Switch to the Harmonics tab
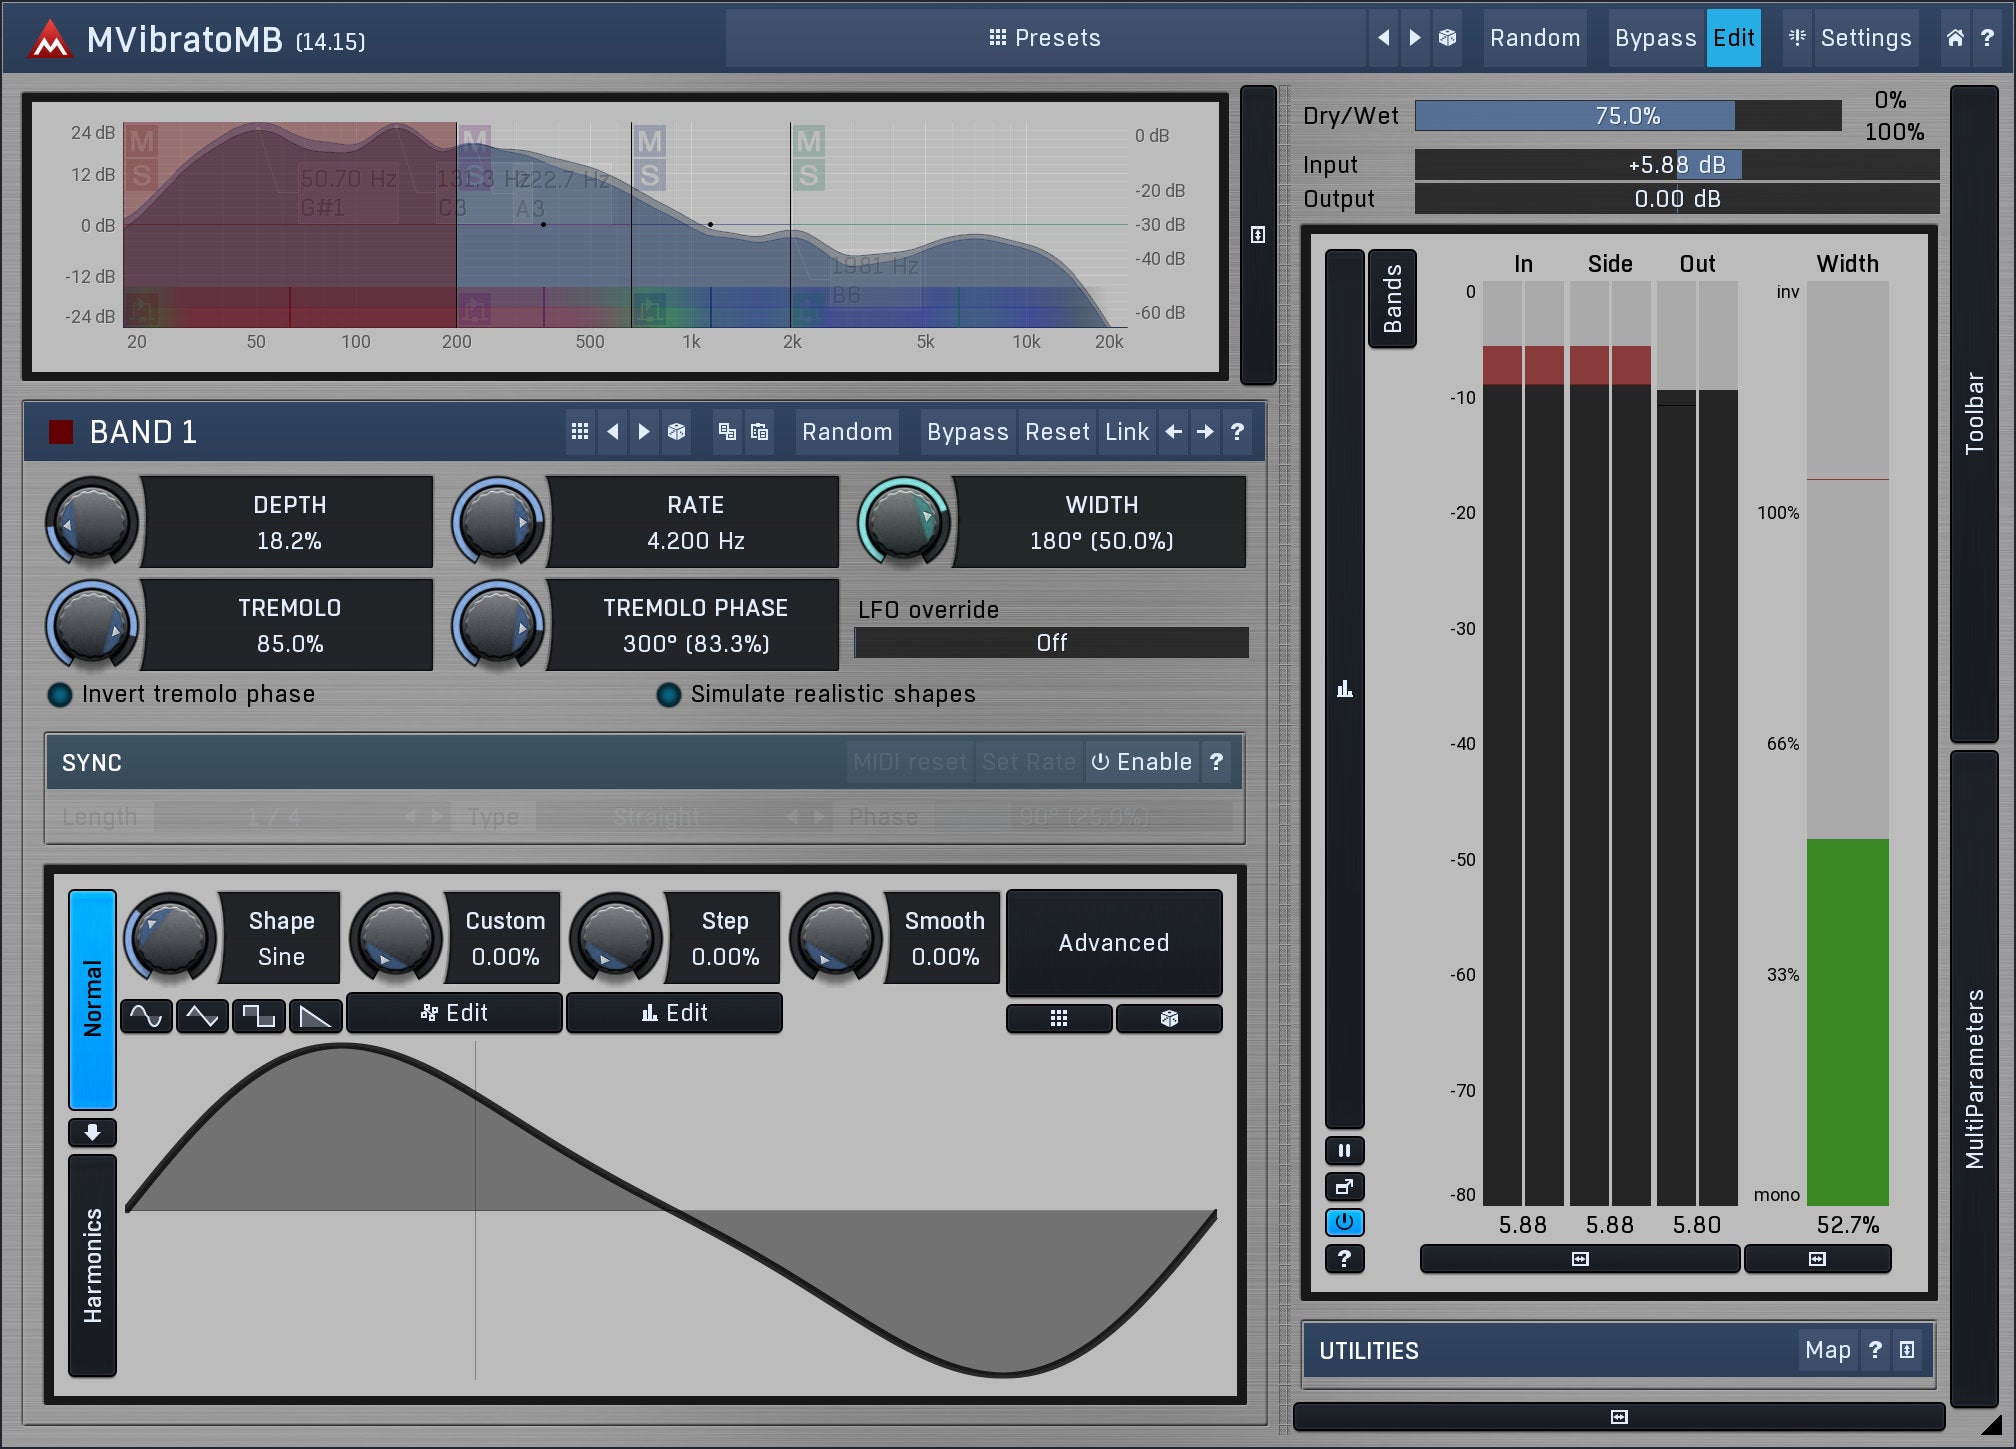Image resolution: width=2016 pixels, height=1449 pixels. coord(92,1265)
